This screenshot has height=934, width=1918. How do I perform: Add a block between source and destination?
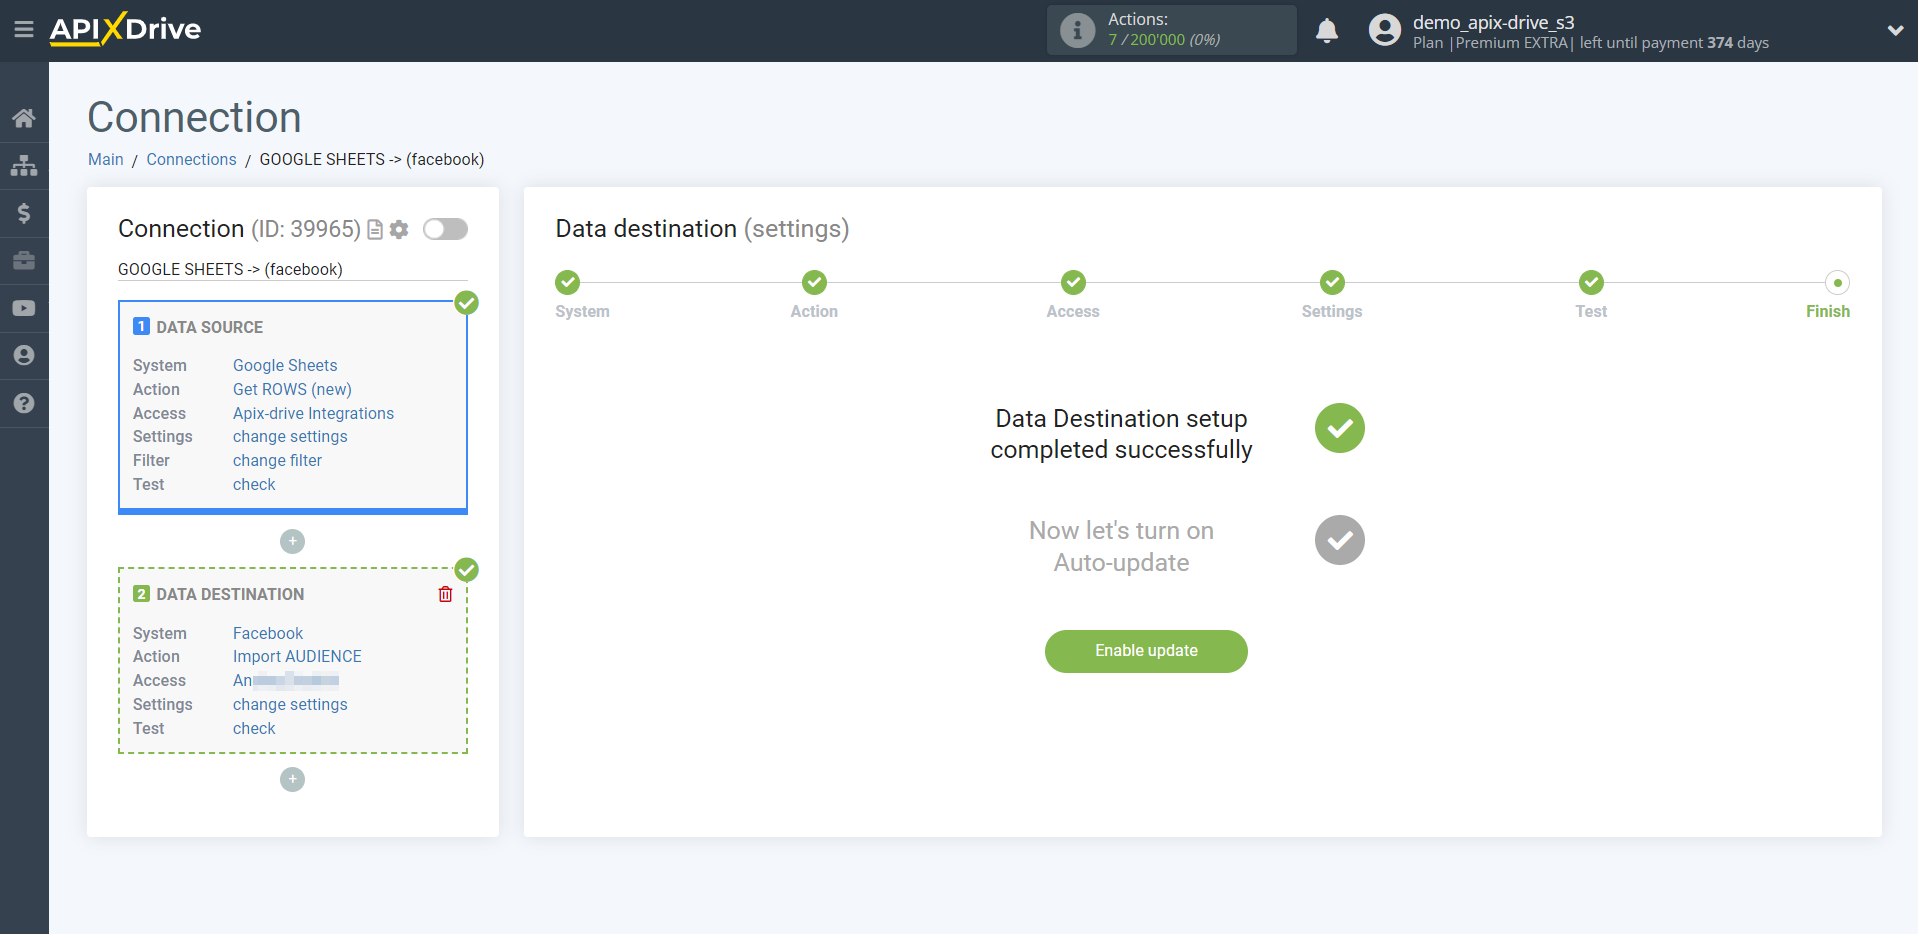click(x=292, y=541)
